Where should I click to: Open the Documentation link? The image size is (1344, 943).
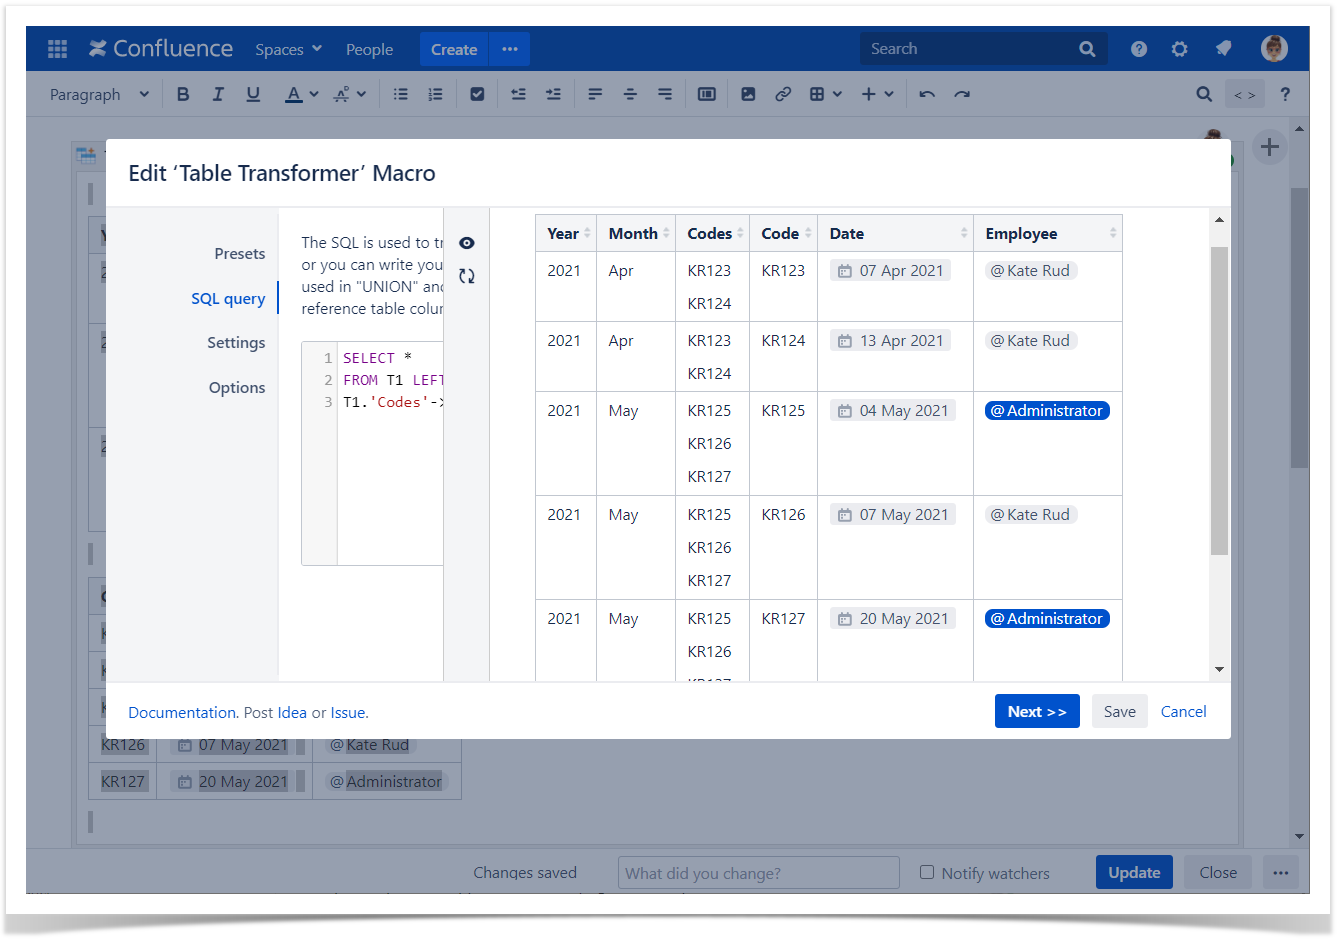(x=182, y=713)
